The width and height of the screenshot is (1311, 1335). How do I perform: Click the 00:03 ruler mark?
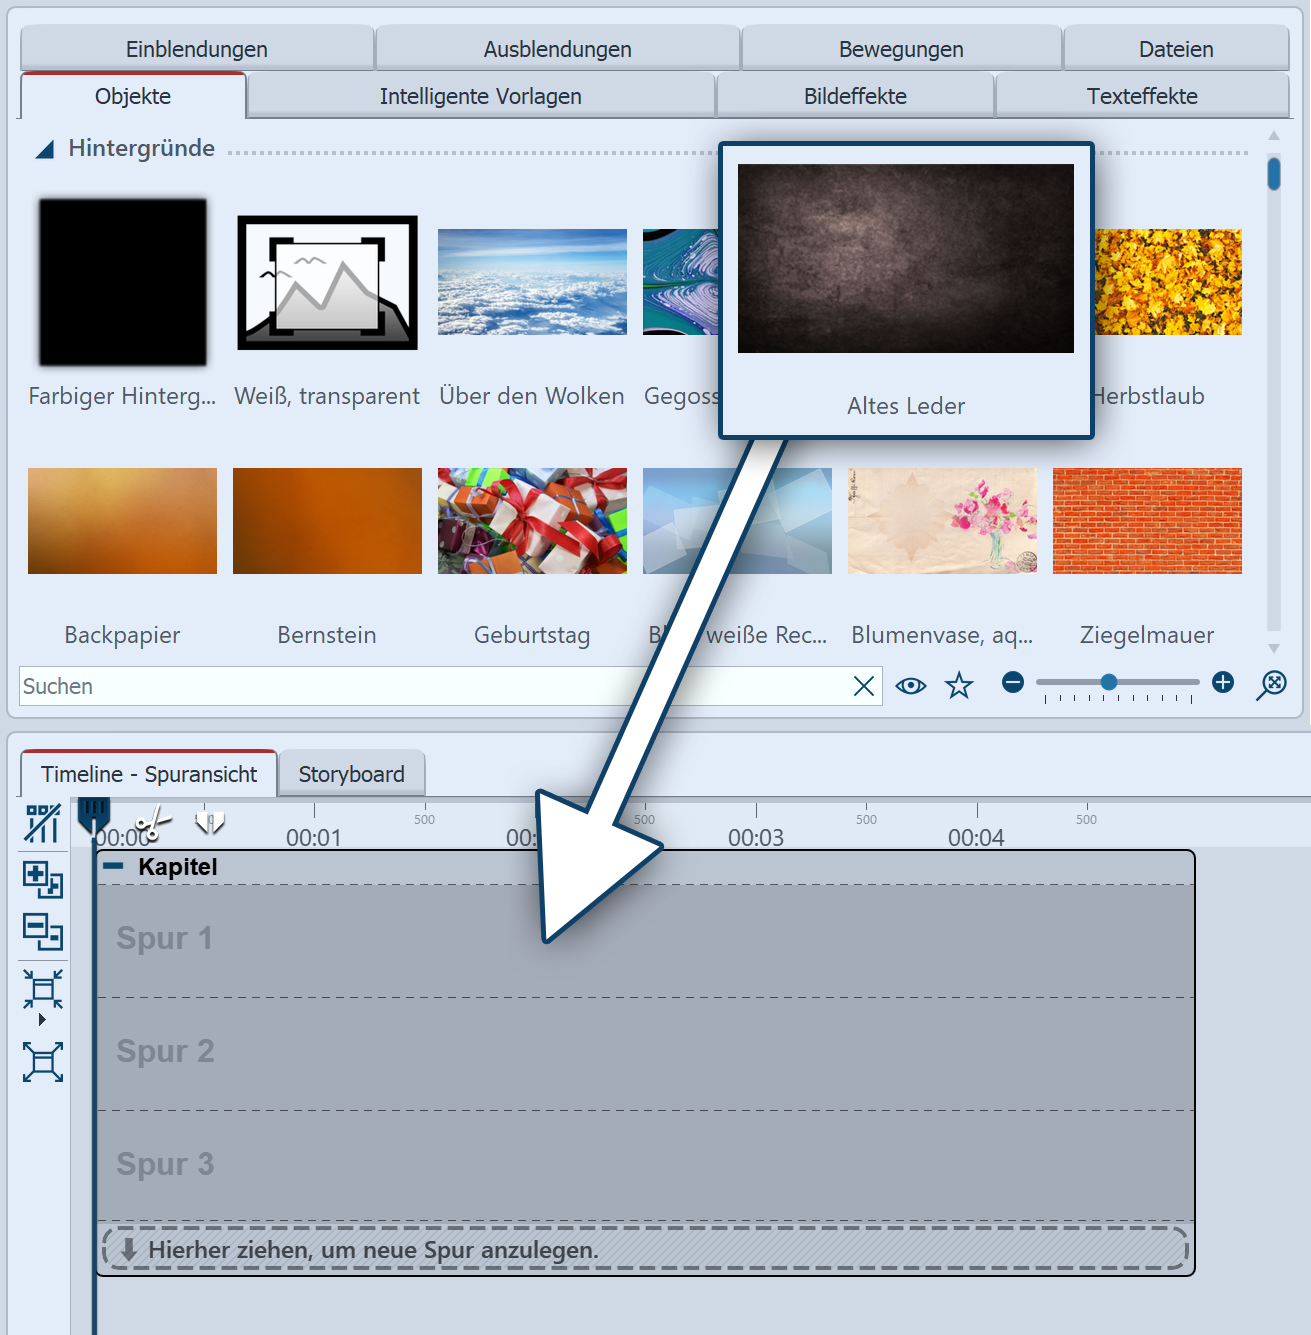[756, 837]
